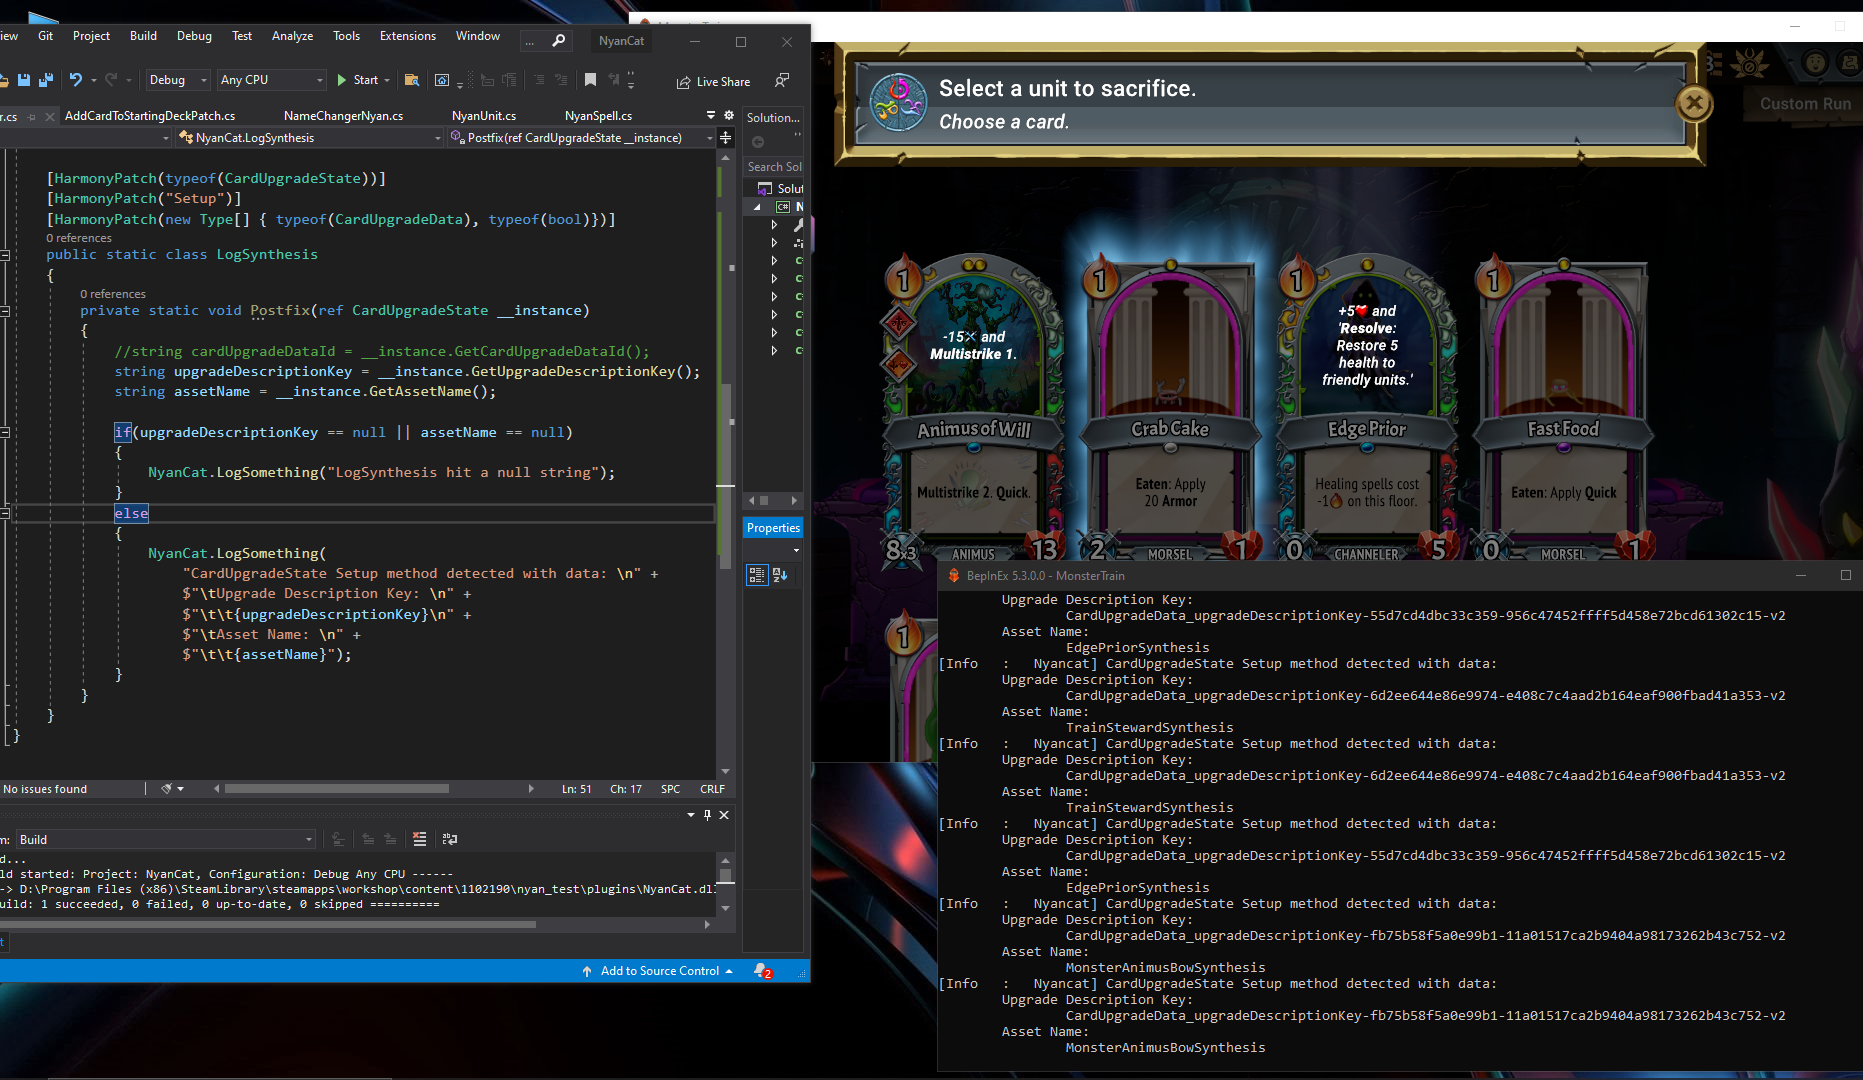
Task: Click the No issues found status
Action: tap(45, 789)
